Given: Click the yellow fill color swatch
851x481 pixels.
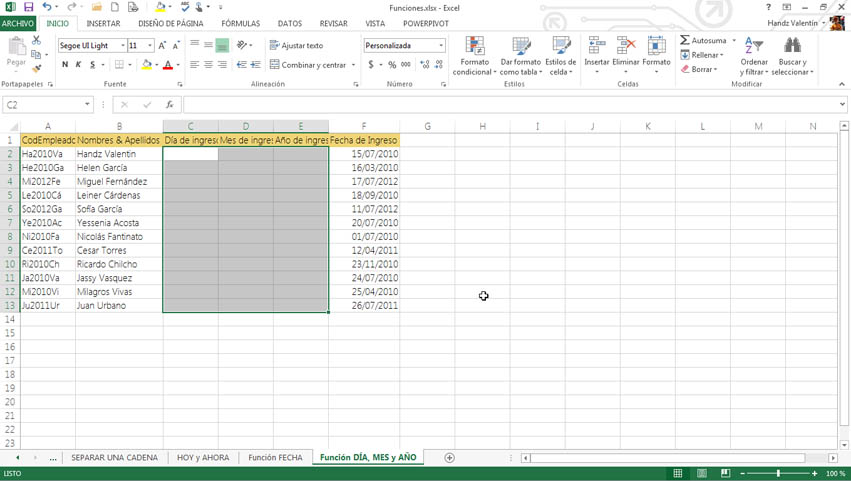Looking at the screenshot, I should click(146, 65).
